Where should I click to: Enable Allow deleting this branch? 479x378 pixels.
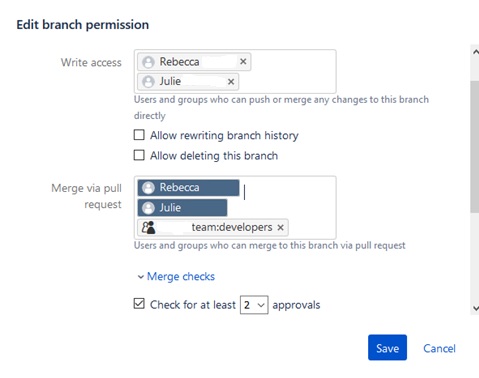tap(139, 155)
